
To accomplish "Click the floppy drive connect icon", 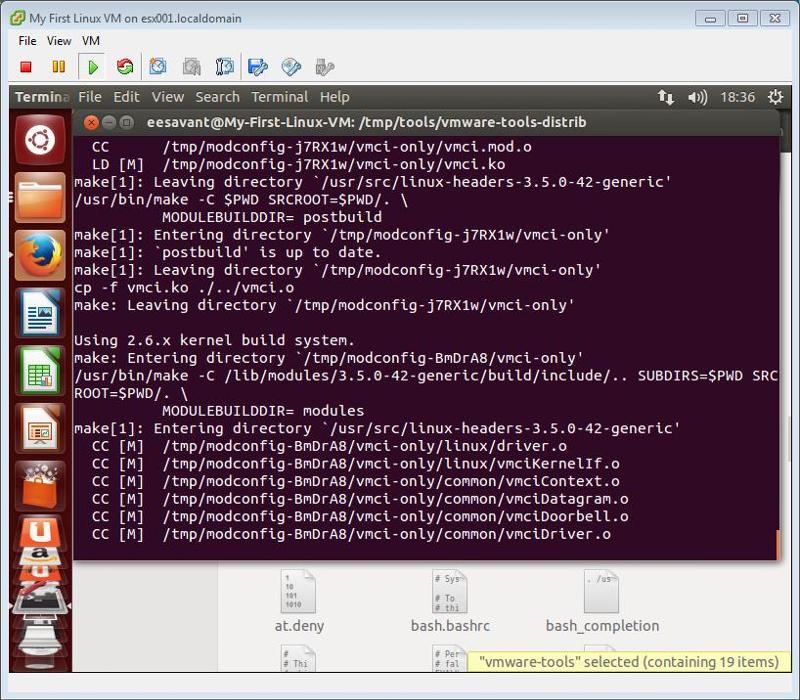I will [258, 67].
